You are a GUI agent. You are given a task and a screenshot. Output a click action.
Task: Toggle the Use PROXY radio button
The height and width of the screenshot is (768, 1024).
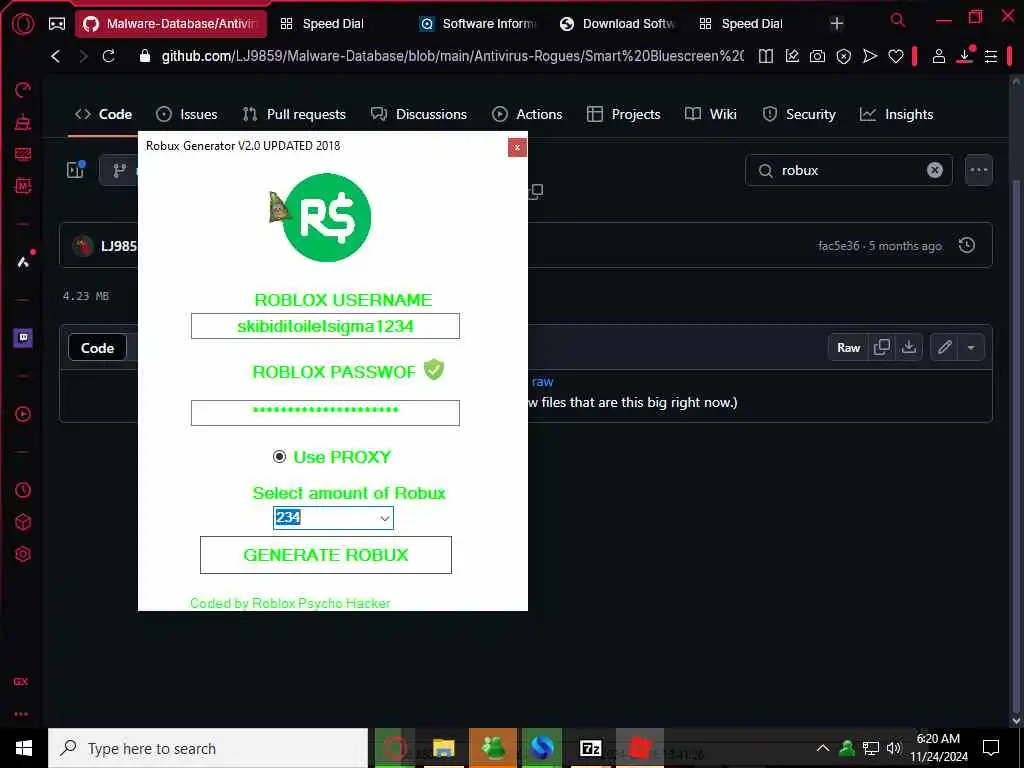[280, 456]
